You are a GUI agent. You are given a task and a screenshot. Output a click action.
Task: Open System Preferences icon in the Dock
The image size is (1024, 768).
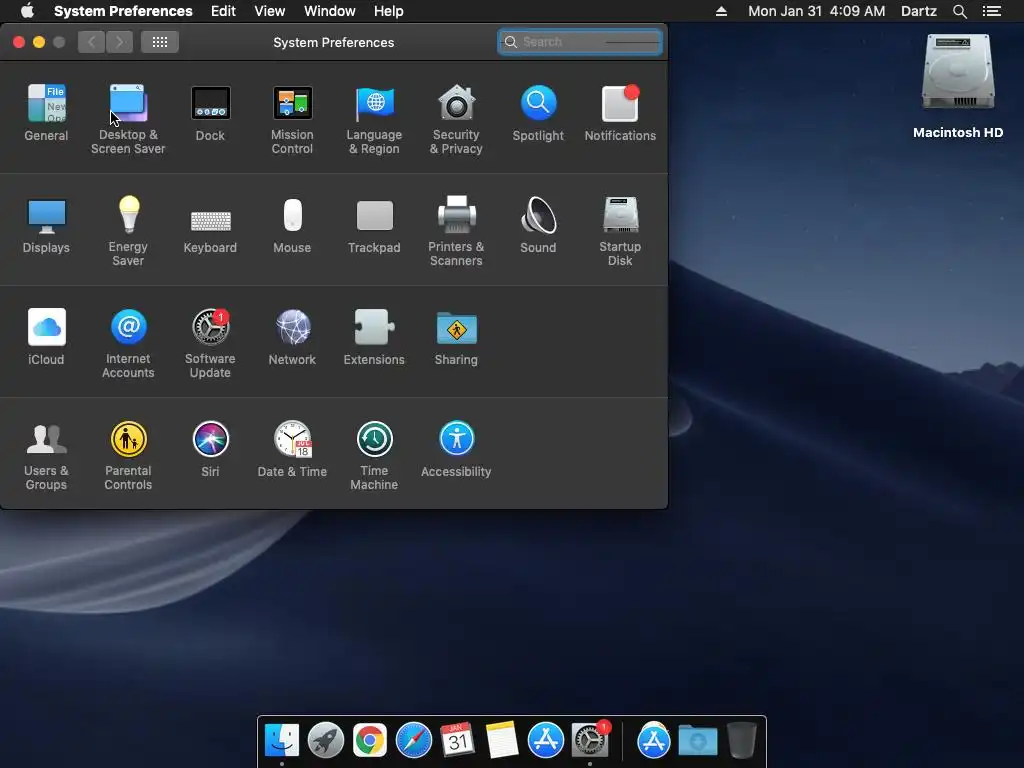coord(590,741)
